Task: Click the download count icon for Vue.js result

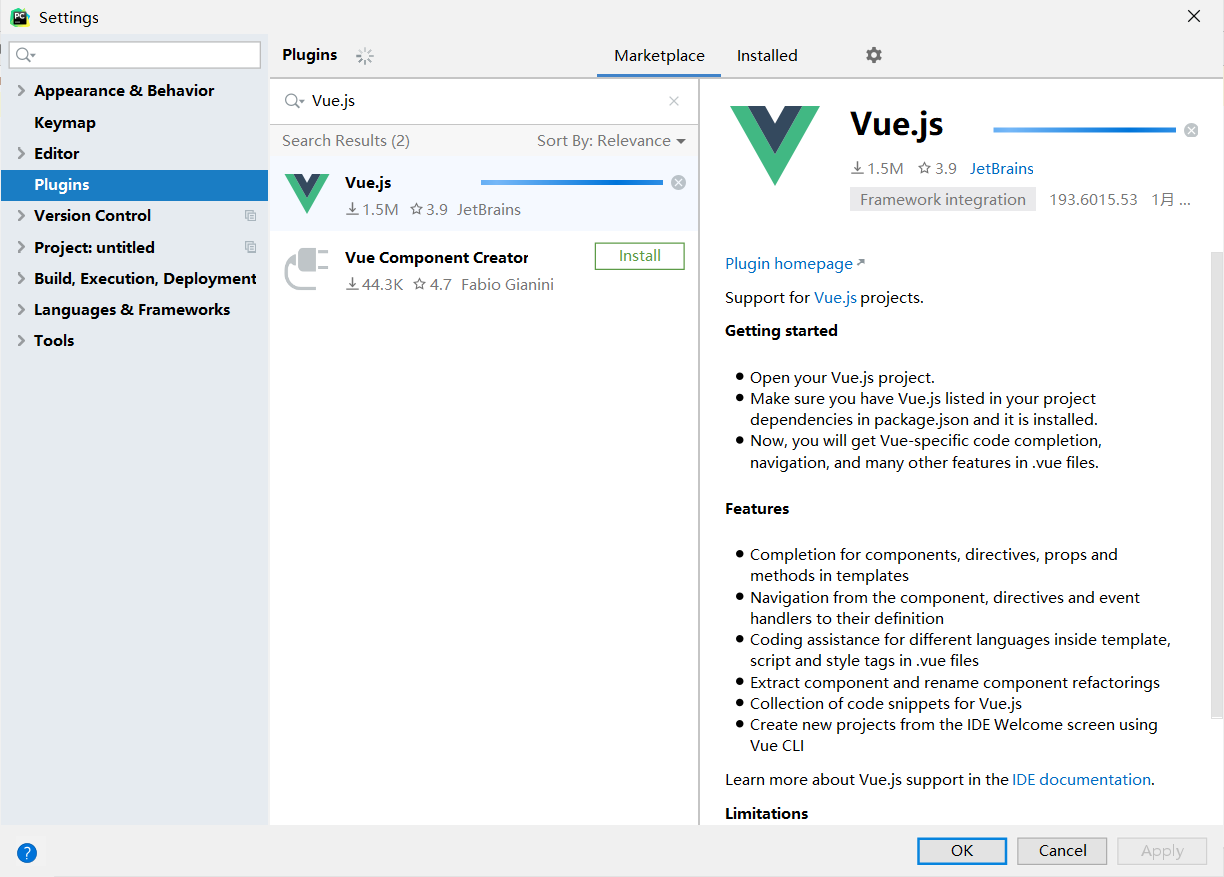Action: pos(352,210)
